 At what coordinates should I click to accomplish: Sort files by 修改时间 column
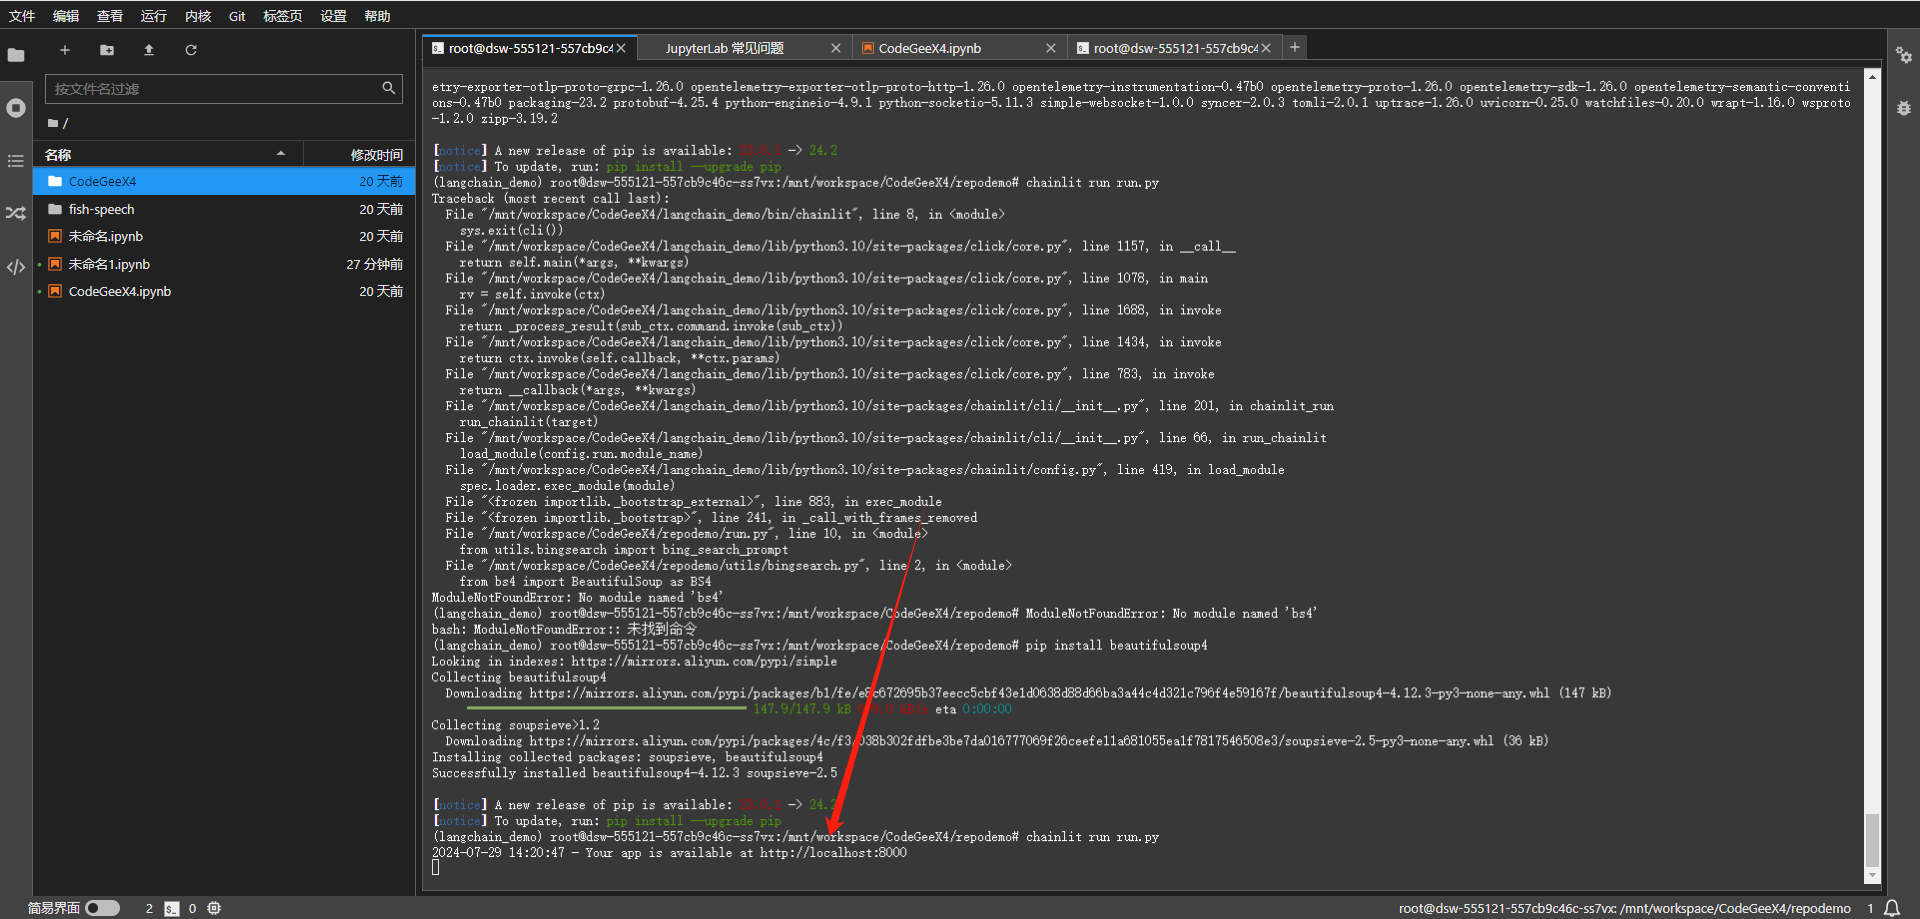coord(360,154)
